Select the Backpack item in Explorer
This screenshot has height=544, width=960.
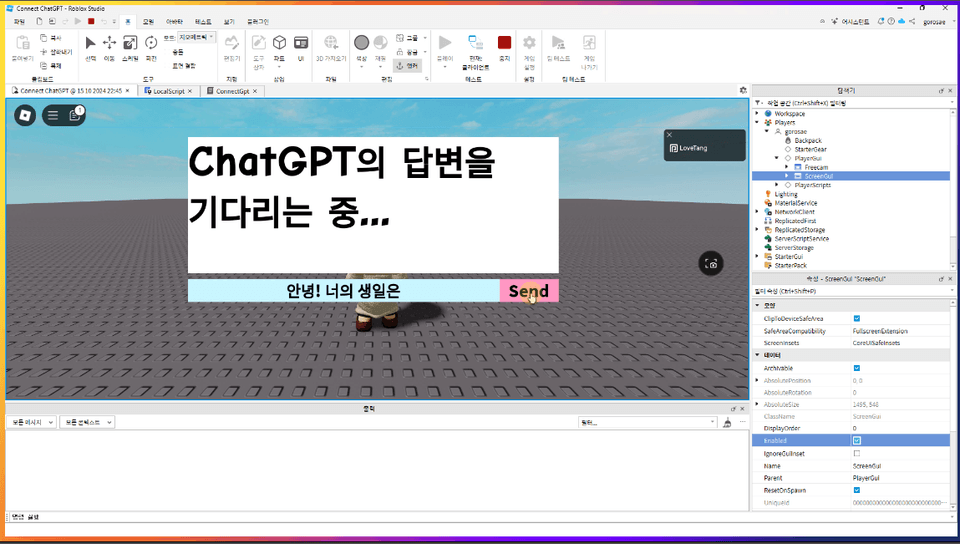pyautogui.click(x=808, y=140)
